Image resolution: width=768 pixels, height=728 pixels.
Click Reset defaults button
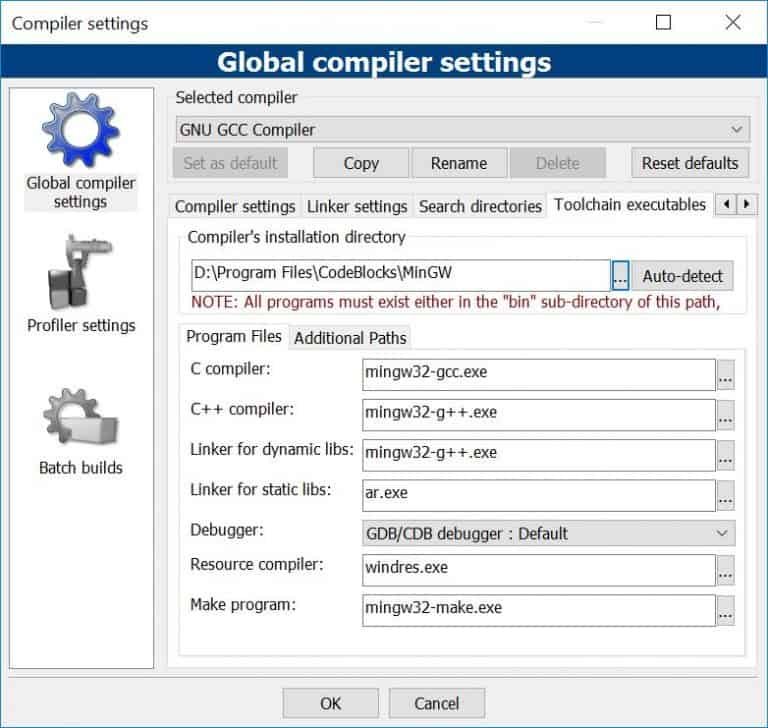point(690,163)
